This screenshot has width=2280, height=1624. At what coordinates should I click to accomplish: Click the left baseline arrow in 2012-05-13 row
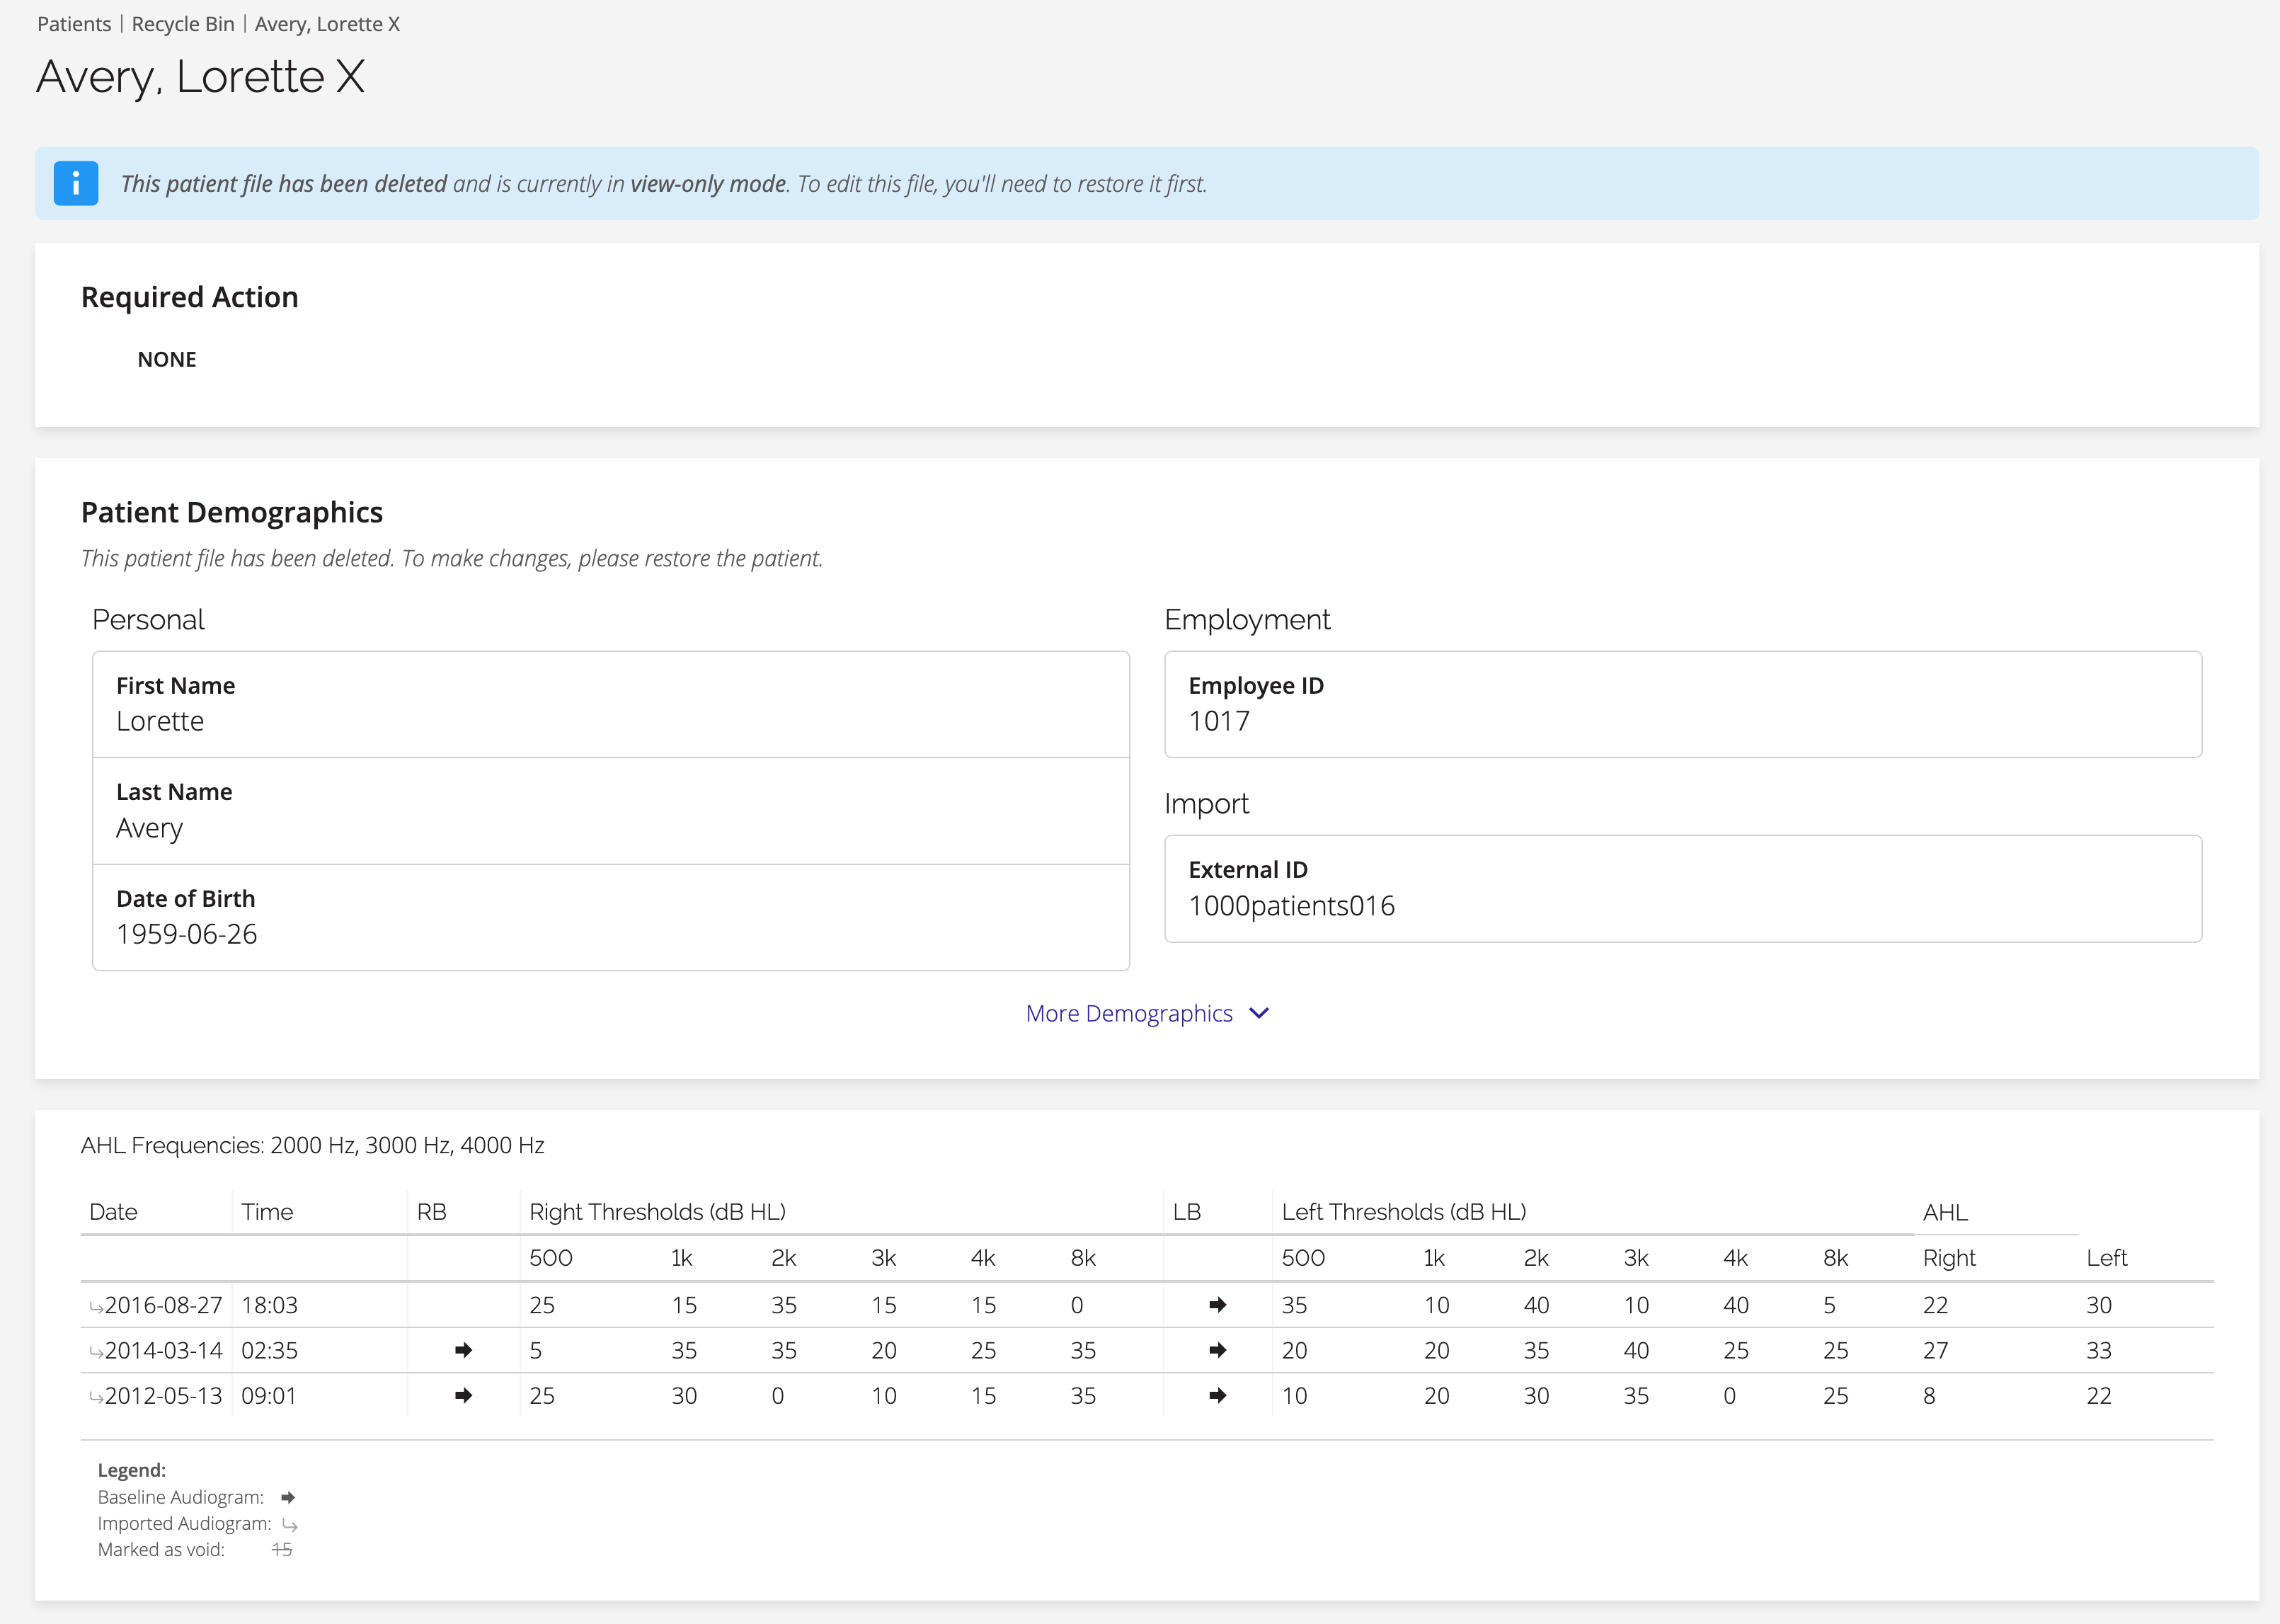pos(1217,1395)
